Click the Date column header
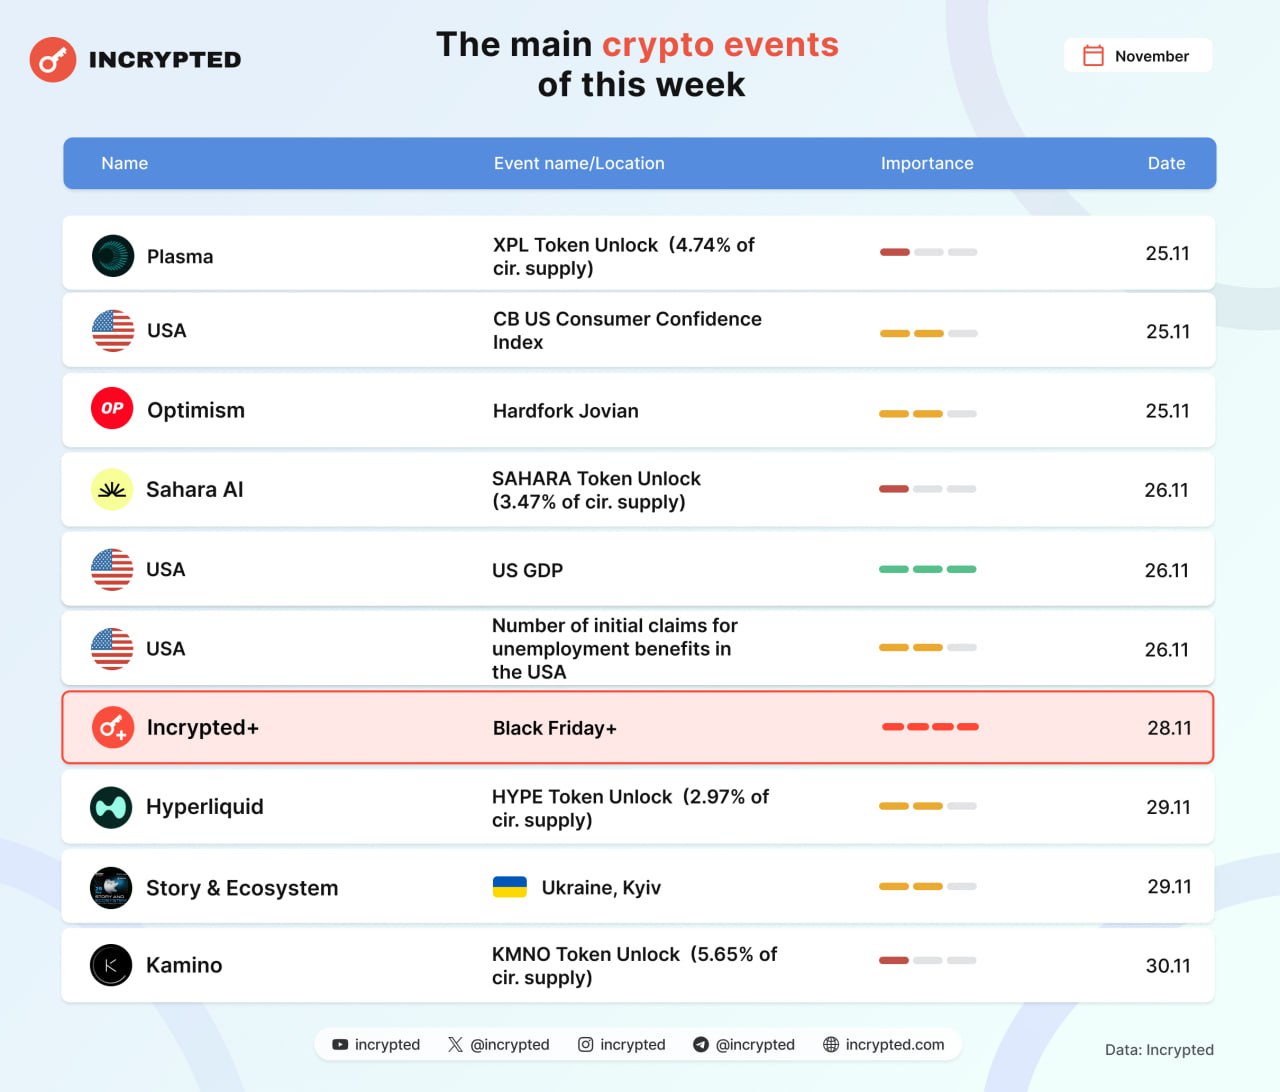 click(x=1166, y=163)
